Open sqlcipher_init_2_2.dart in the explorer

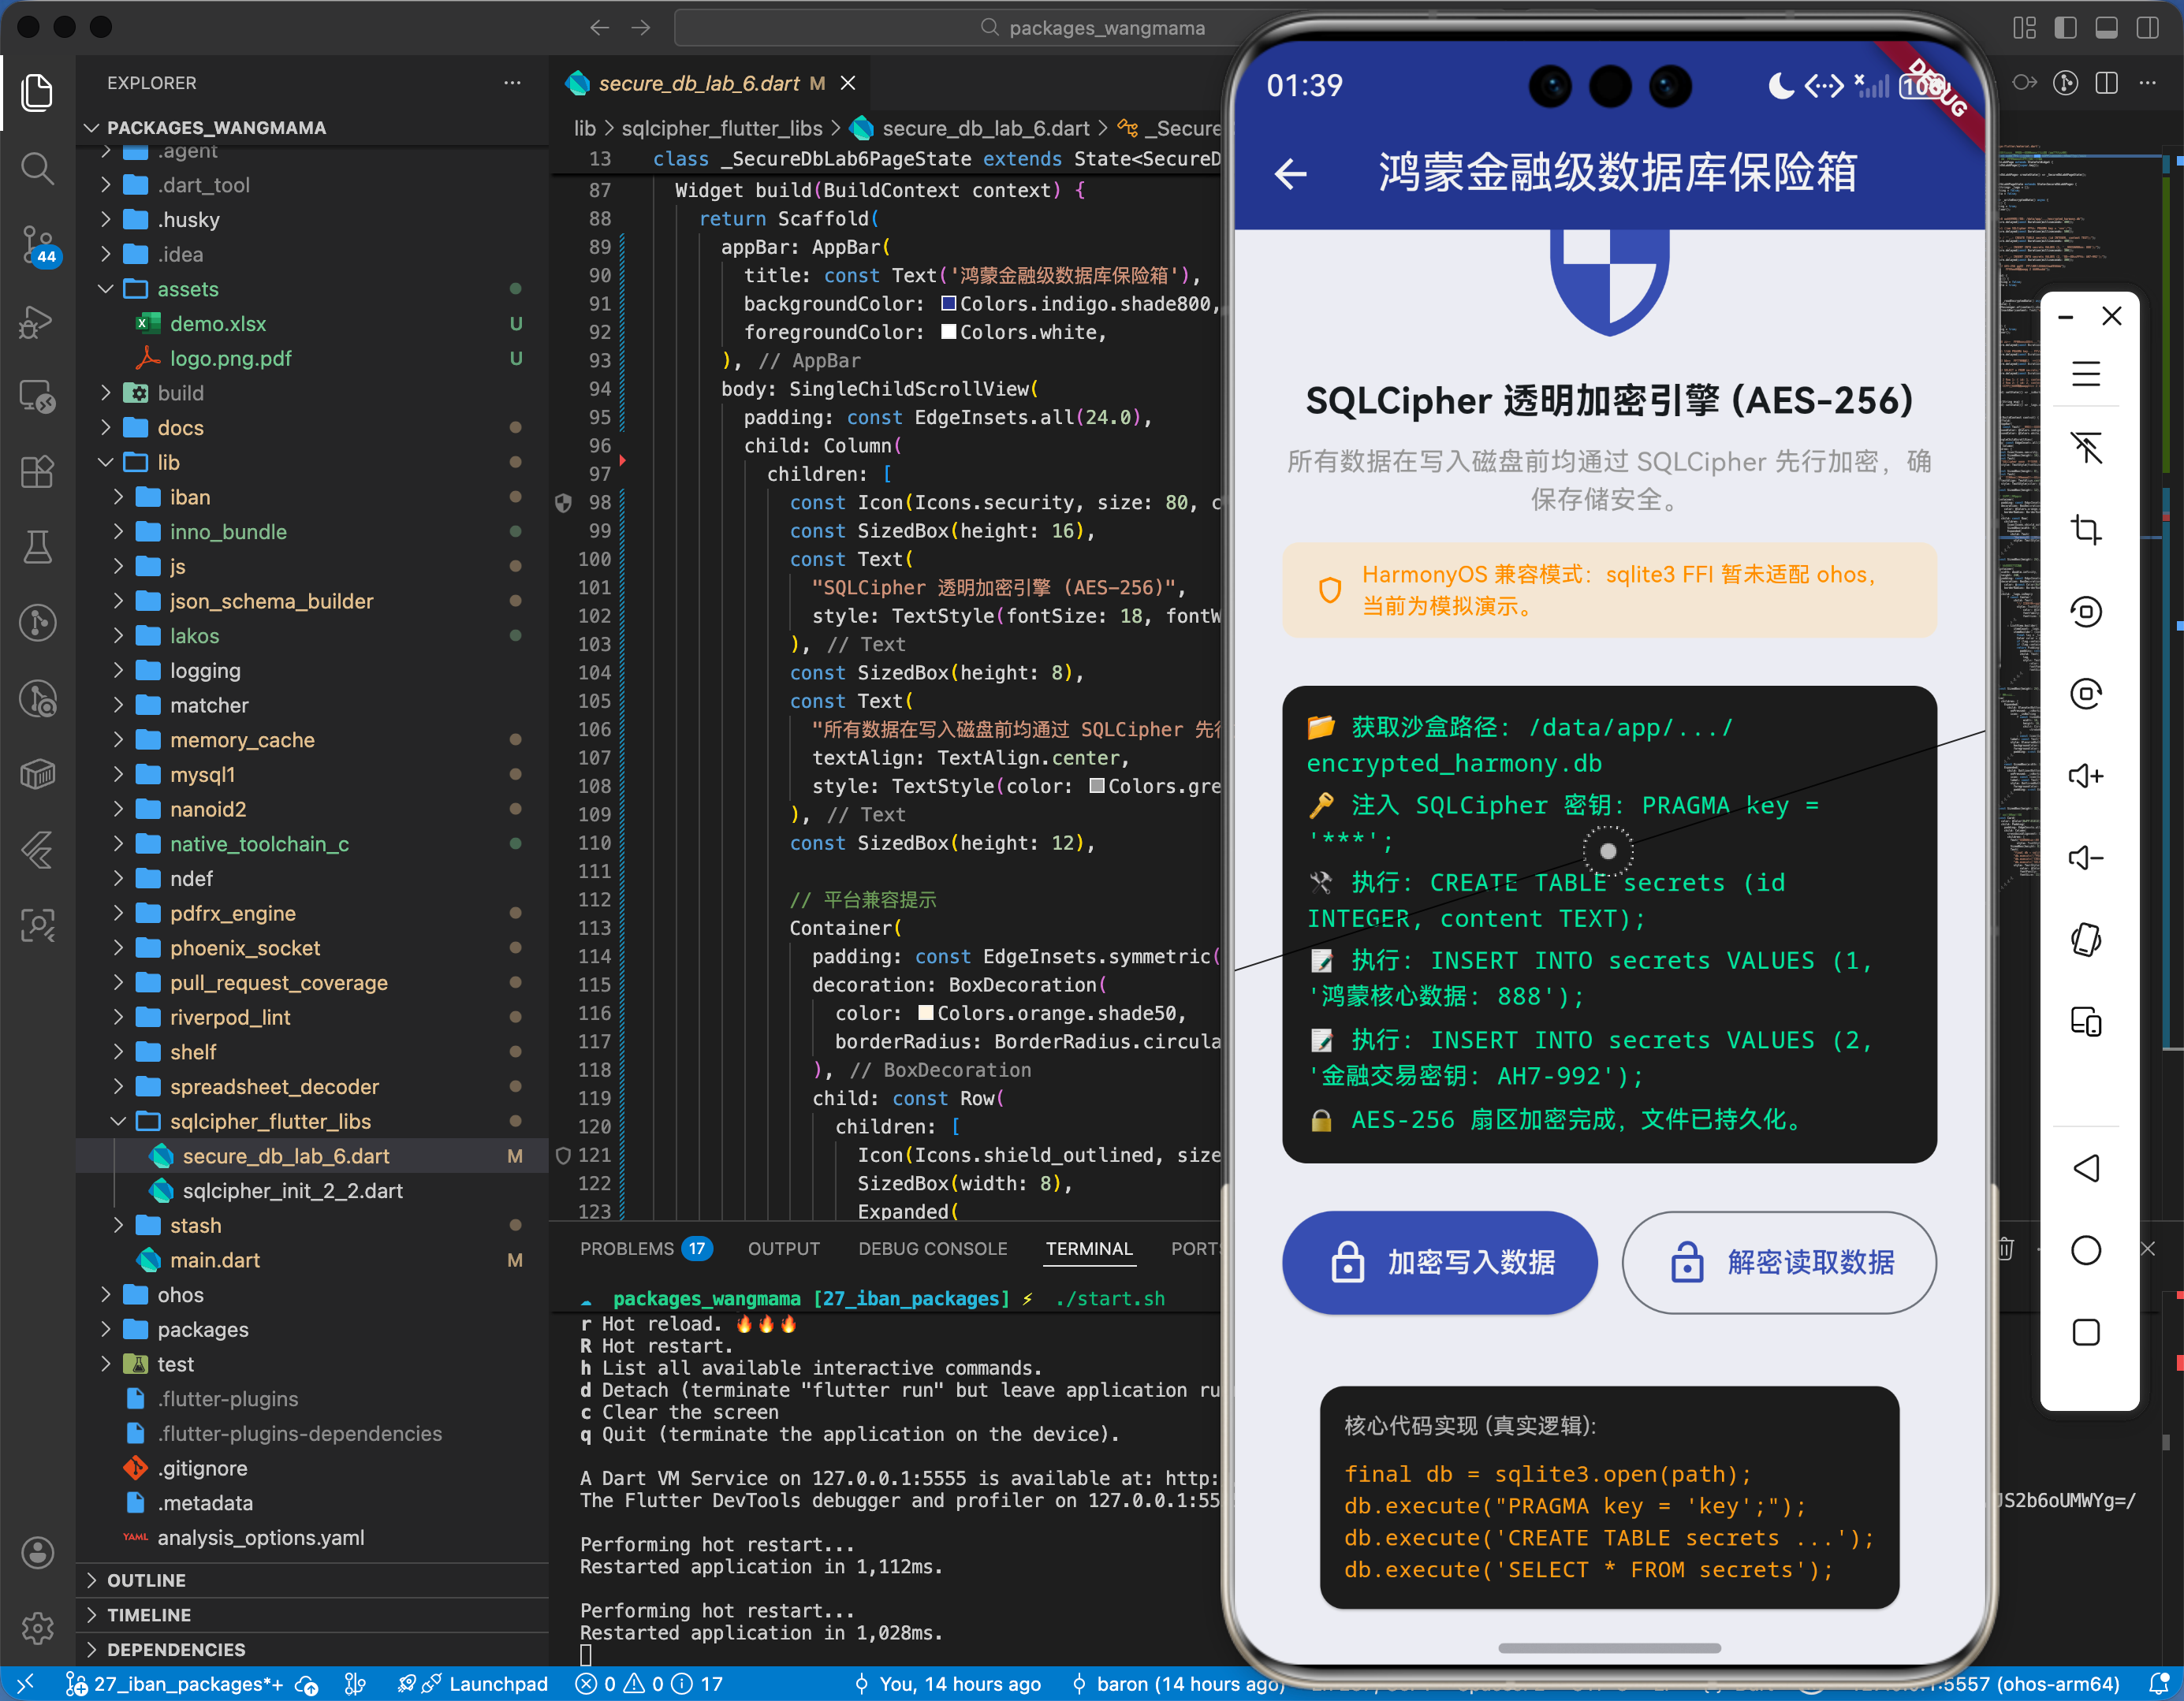tap(292, 1191)
